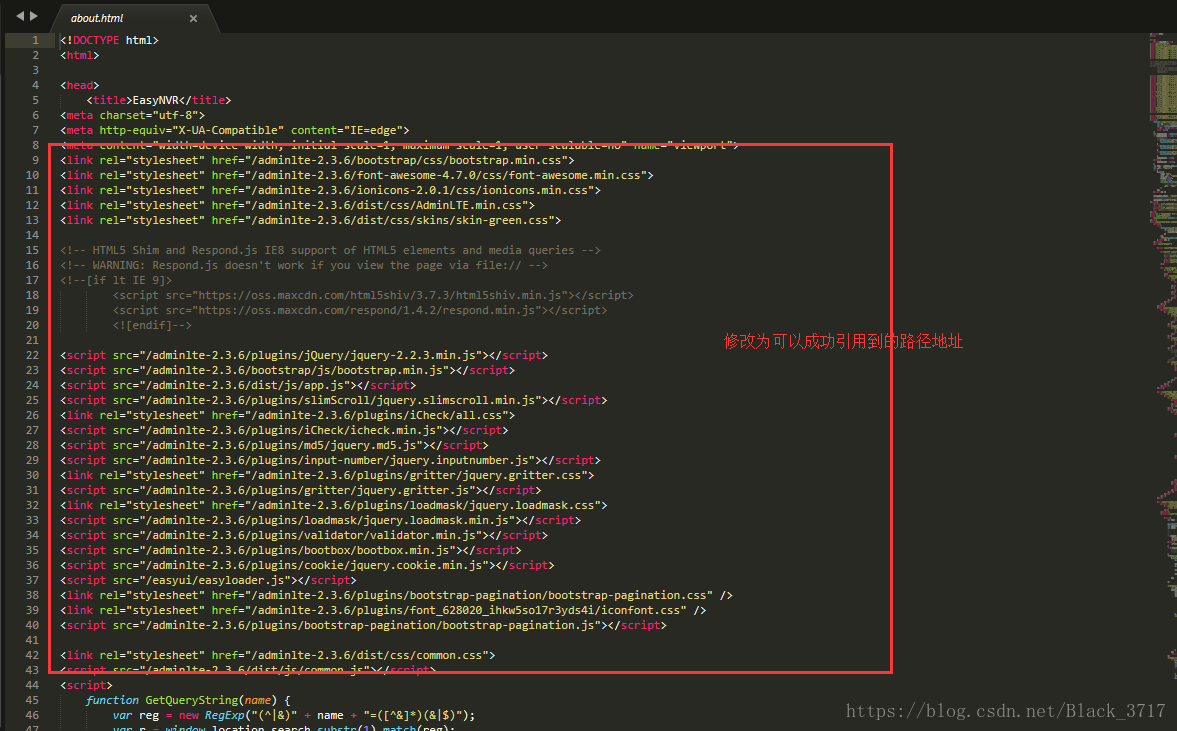Click line number 22 in gutter
1177x731 pixels.
coord(32,355)
